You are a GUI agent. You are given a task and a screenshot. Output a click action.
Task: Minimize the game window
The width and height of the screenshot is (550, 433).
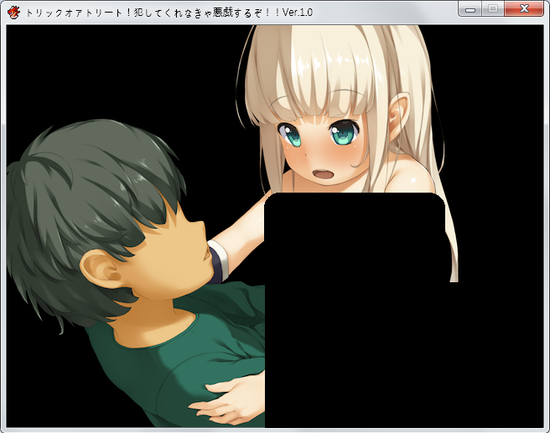470,9
